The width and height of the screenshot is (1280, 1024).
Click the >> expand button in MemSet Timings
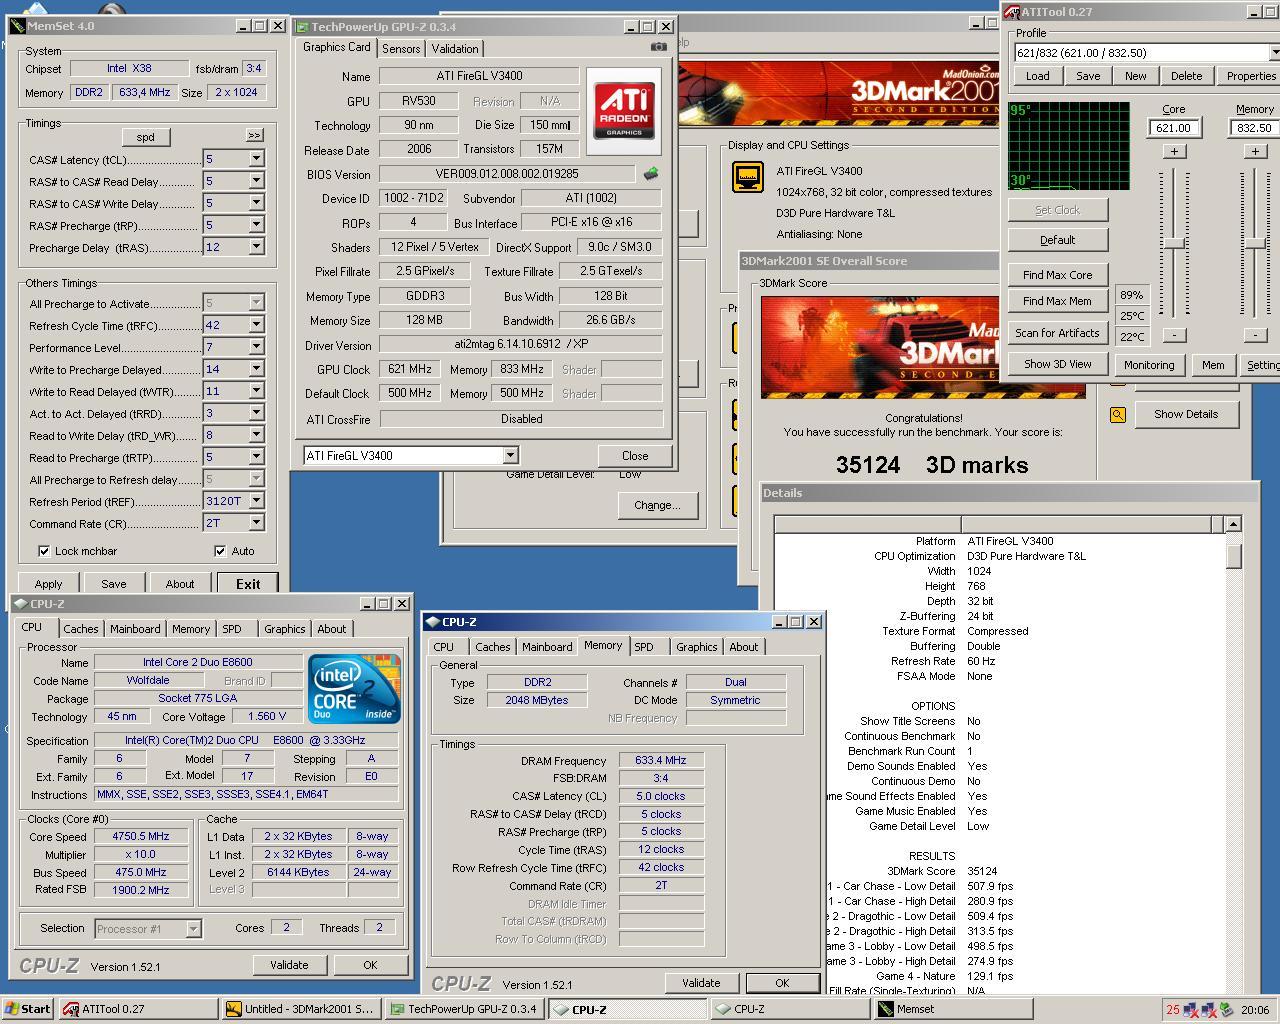[x=254, y=136]
